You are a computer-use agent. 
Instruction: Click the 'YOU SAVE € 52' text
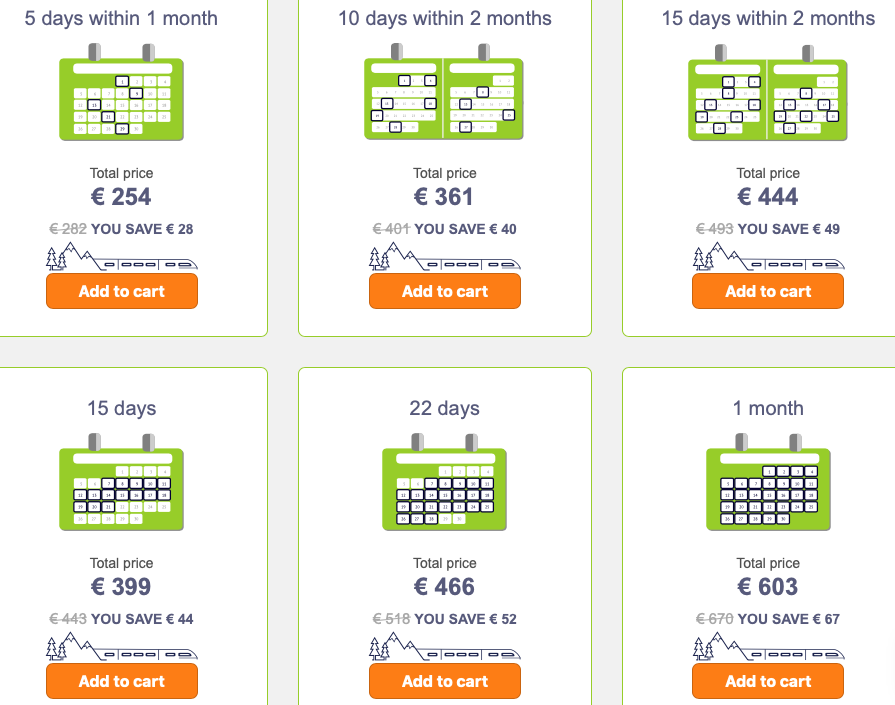(x=465, y=619)
